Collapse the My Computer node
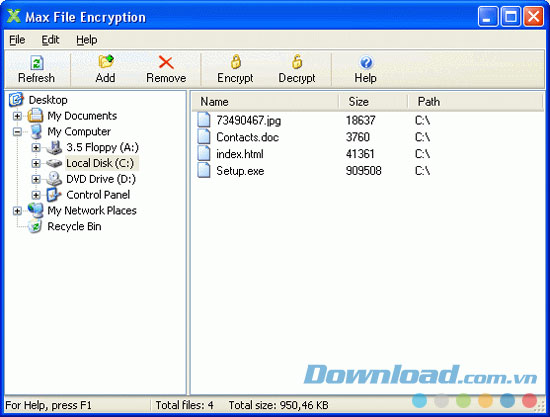The width and height of the screenshot is (550, 417). [x=17, y=132]
